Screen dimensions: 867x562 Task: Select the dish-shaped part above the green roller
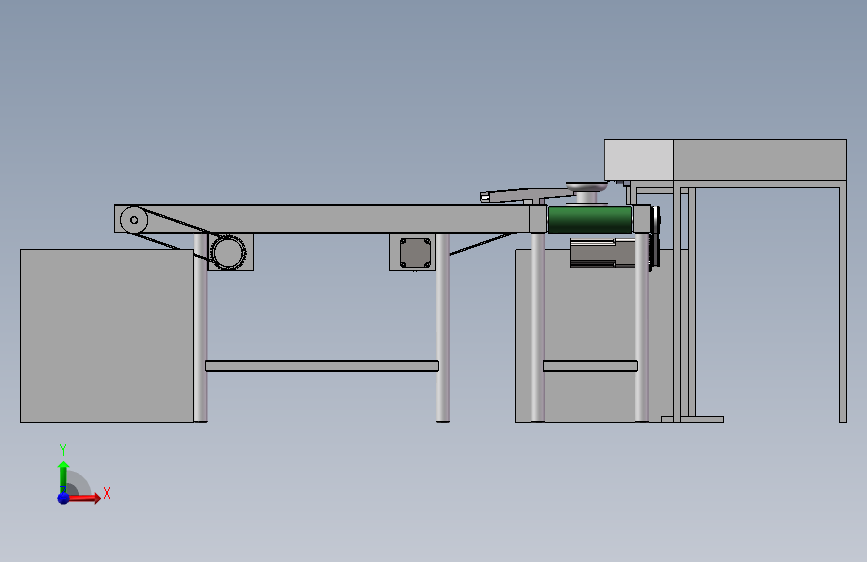(587, 187)
